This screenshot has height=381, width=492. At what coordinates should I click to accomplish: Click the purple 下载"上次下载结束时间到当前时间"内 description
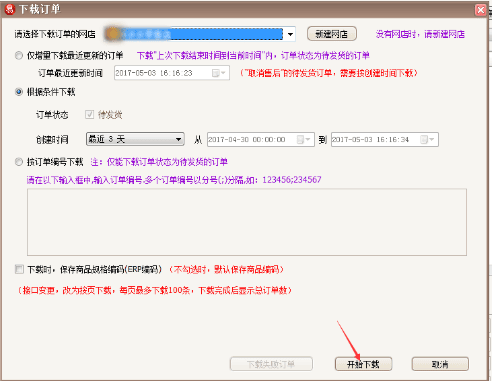coord(253,55)
